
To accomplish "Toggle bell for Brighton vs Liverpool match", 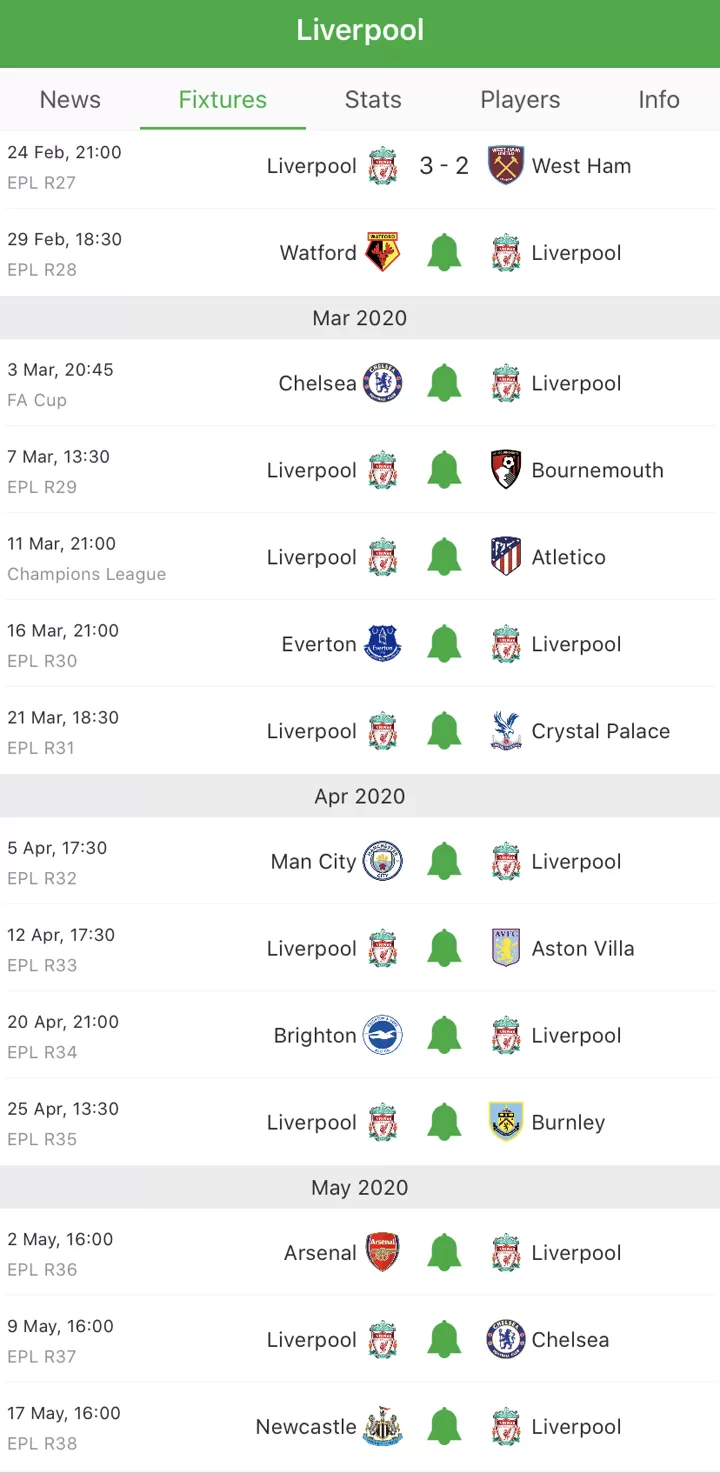I will click(x=444, y=1035).
